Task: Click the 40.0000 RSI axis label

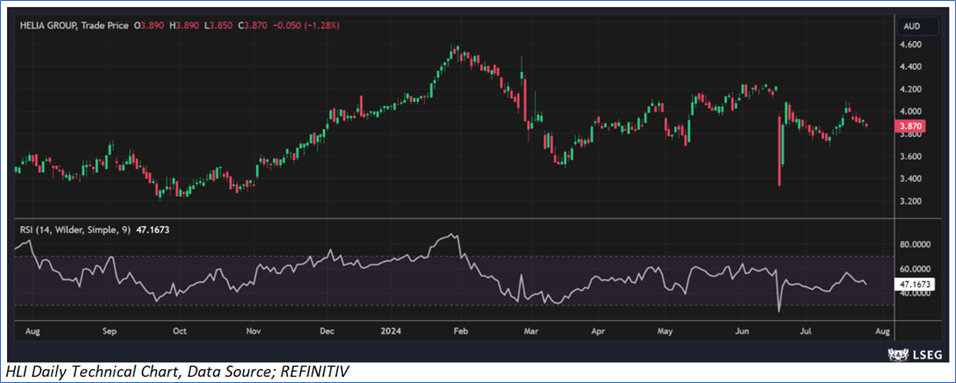Action: click(915, 293)
